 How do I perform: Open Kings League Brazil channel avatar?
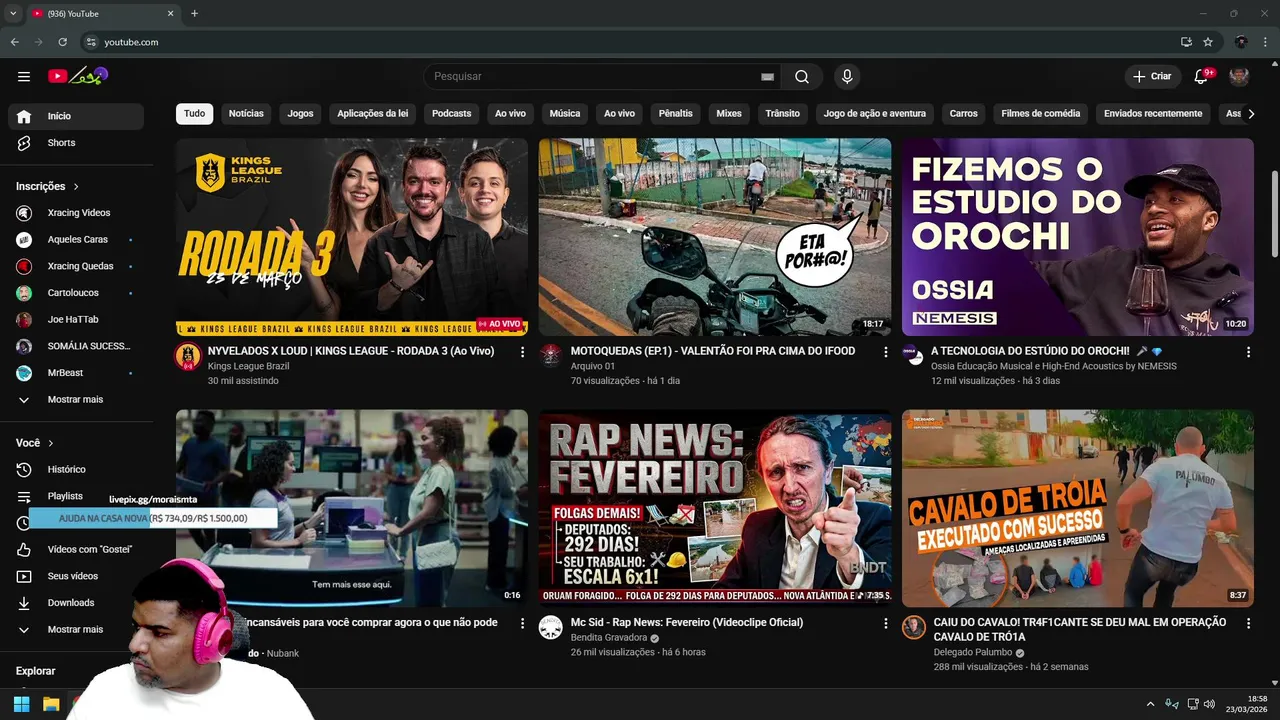(188, 356)
